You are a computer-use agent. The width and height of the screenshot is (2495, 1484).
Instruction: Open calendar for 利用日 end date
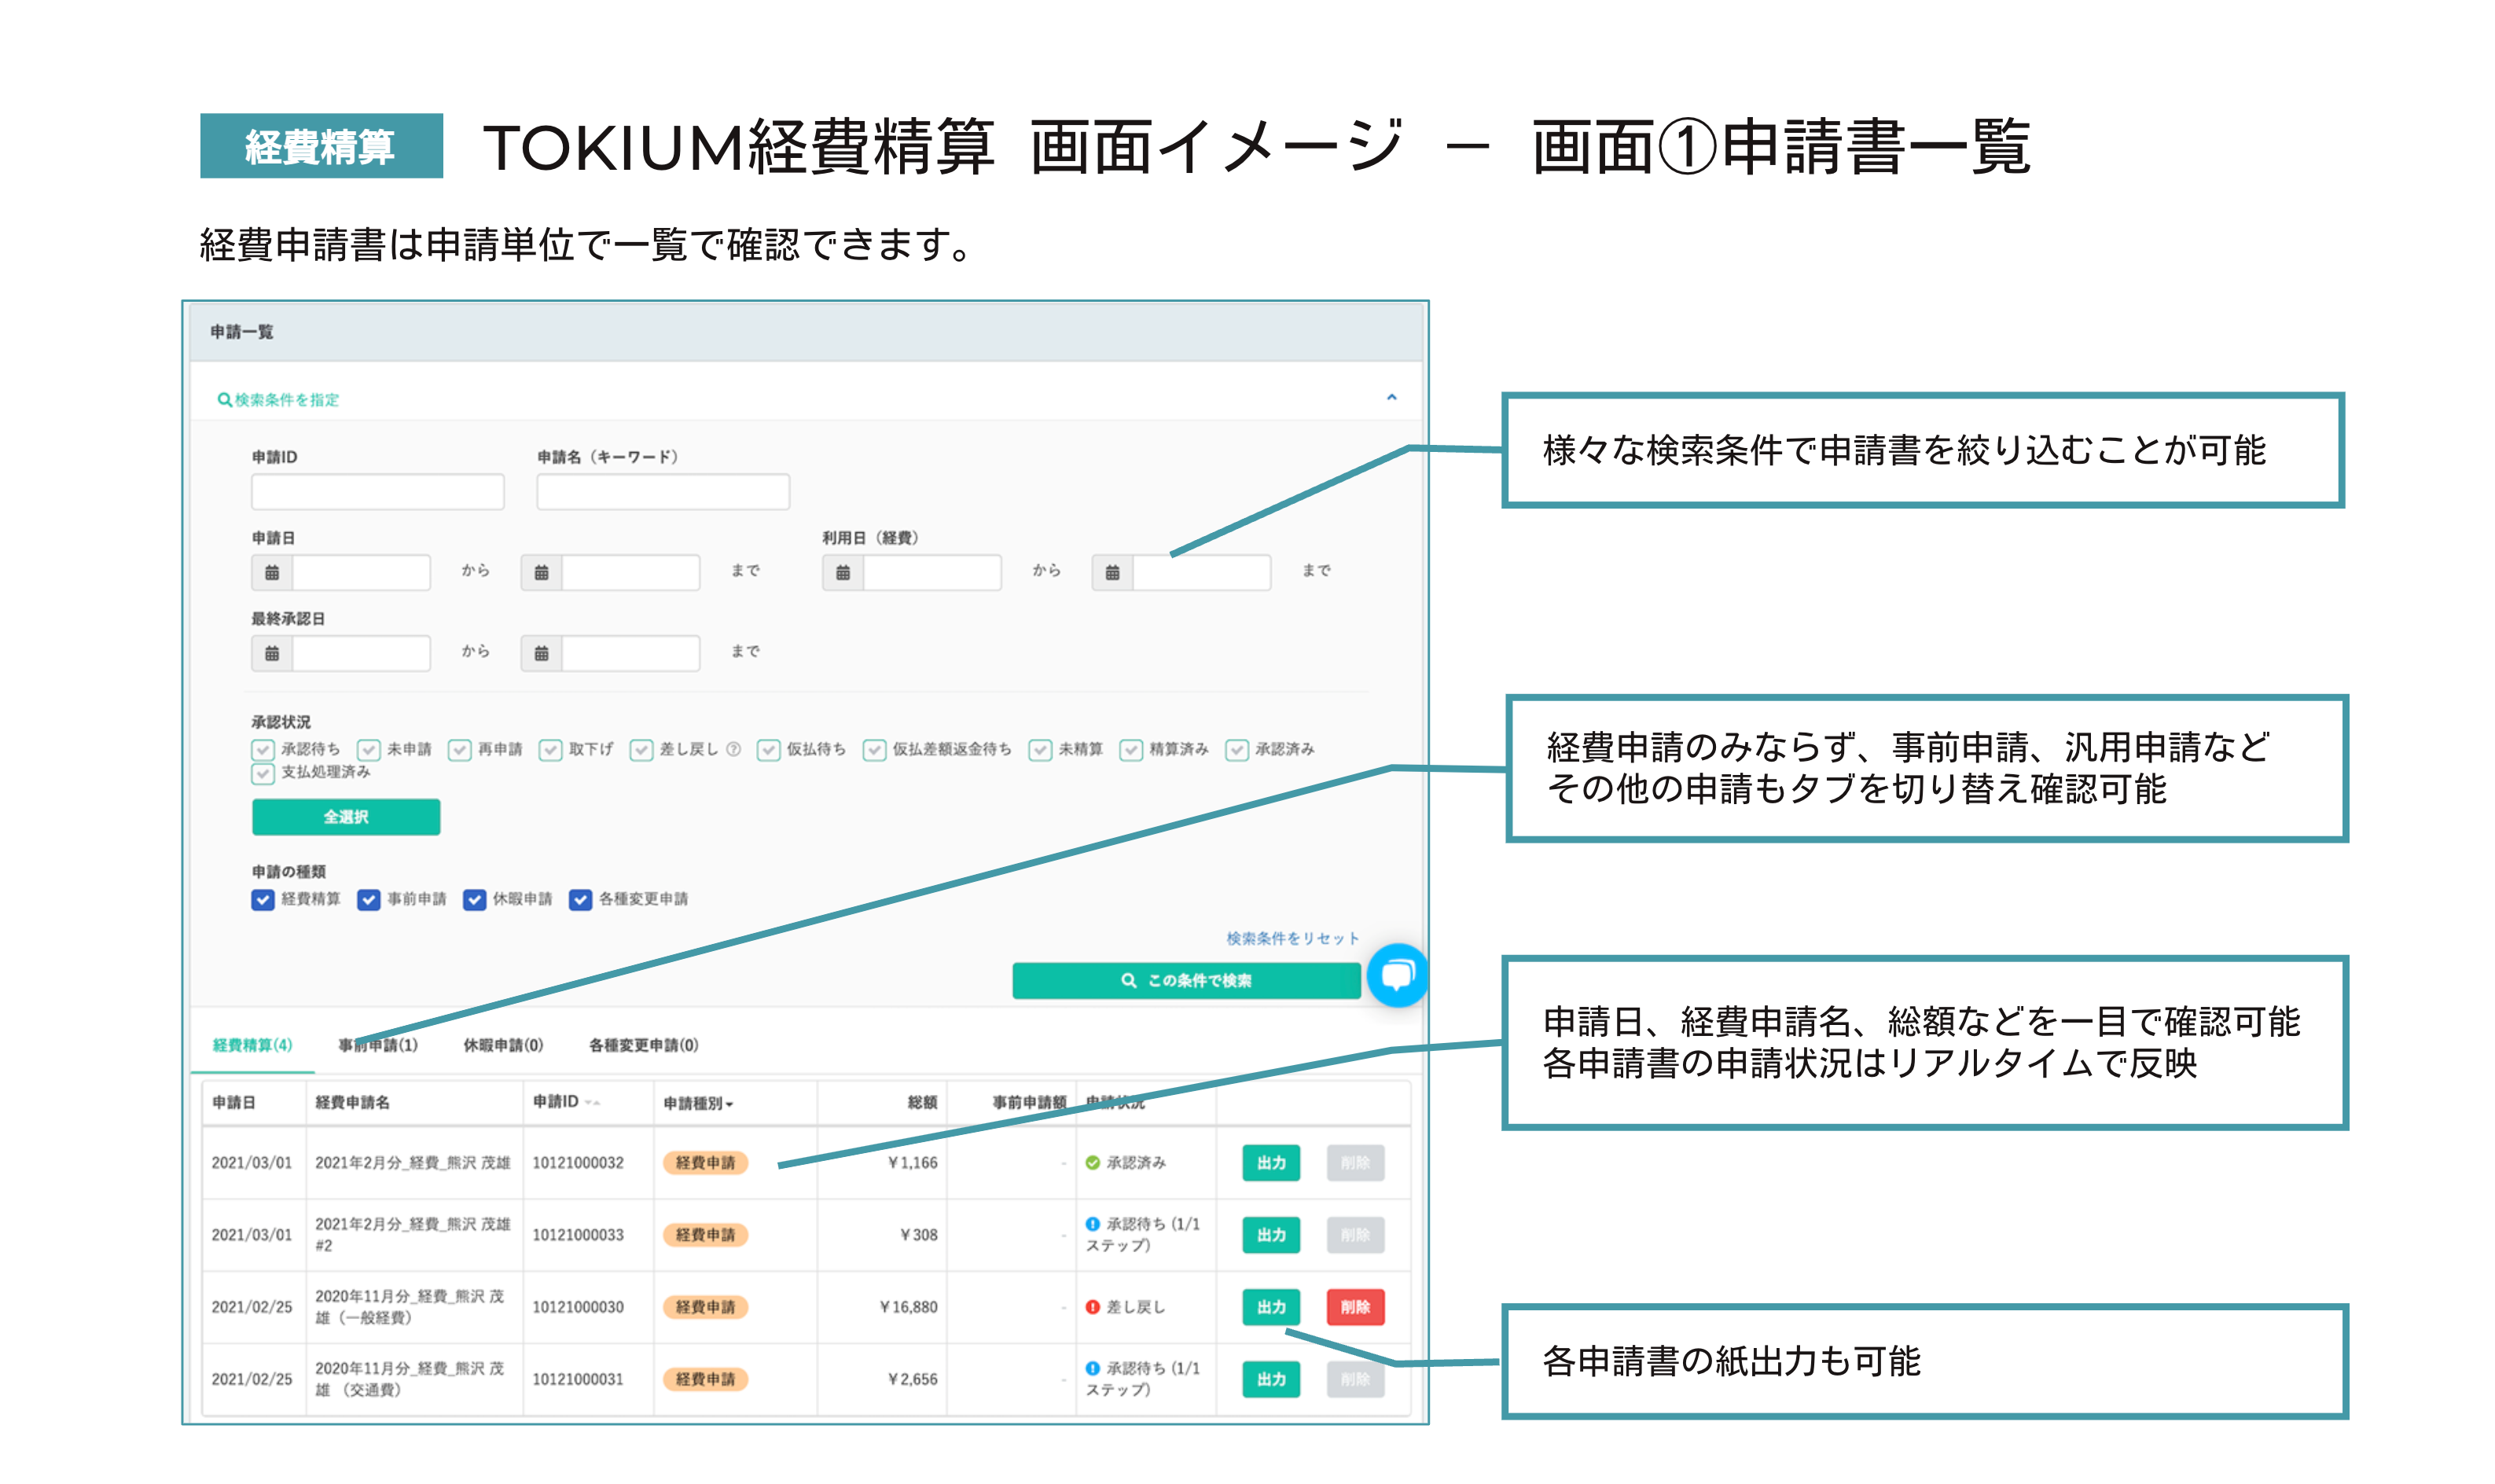click(1112, 573)
